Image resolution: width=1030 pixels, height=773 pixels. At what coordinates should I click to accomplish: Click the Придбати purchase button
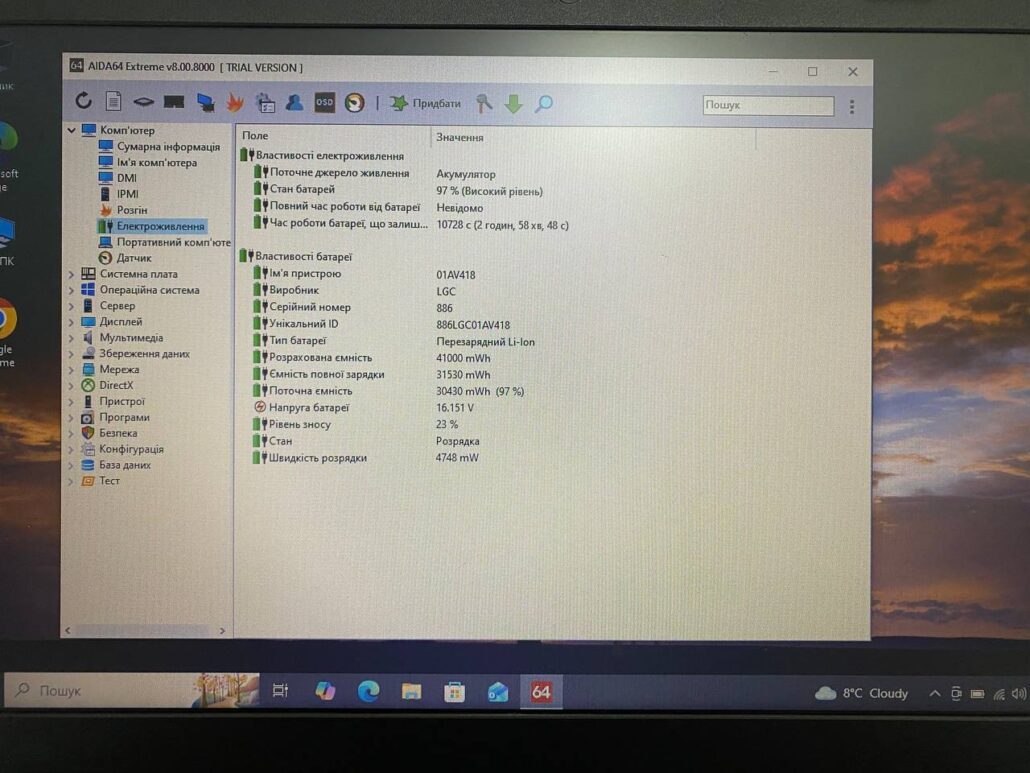tap(426, 103)
